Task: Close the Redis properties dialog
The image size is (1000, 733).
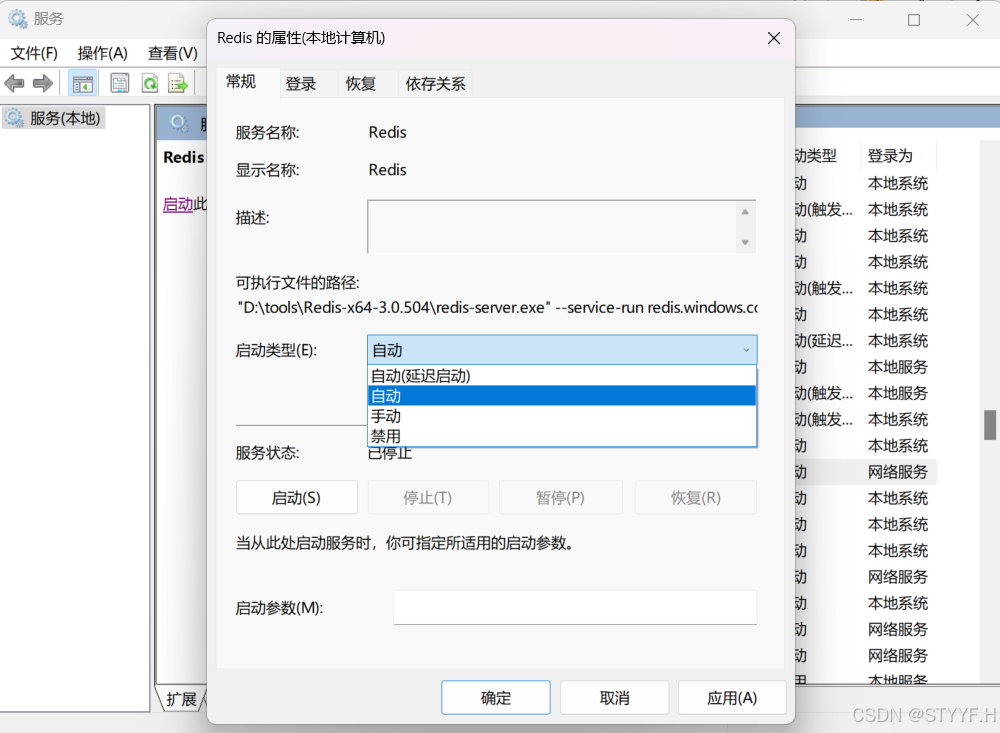Action: (774, 38)
